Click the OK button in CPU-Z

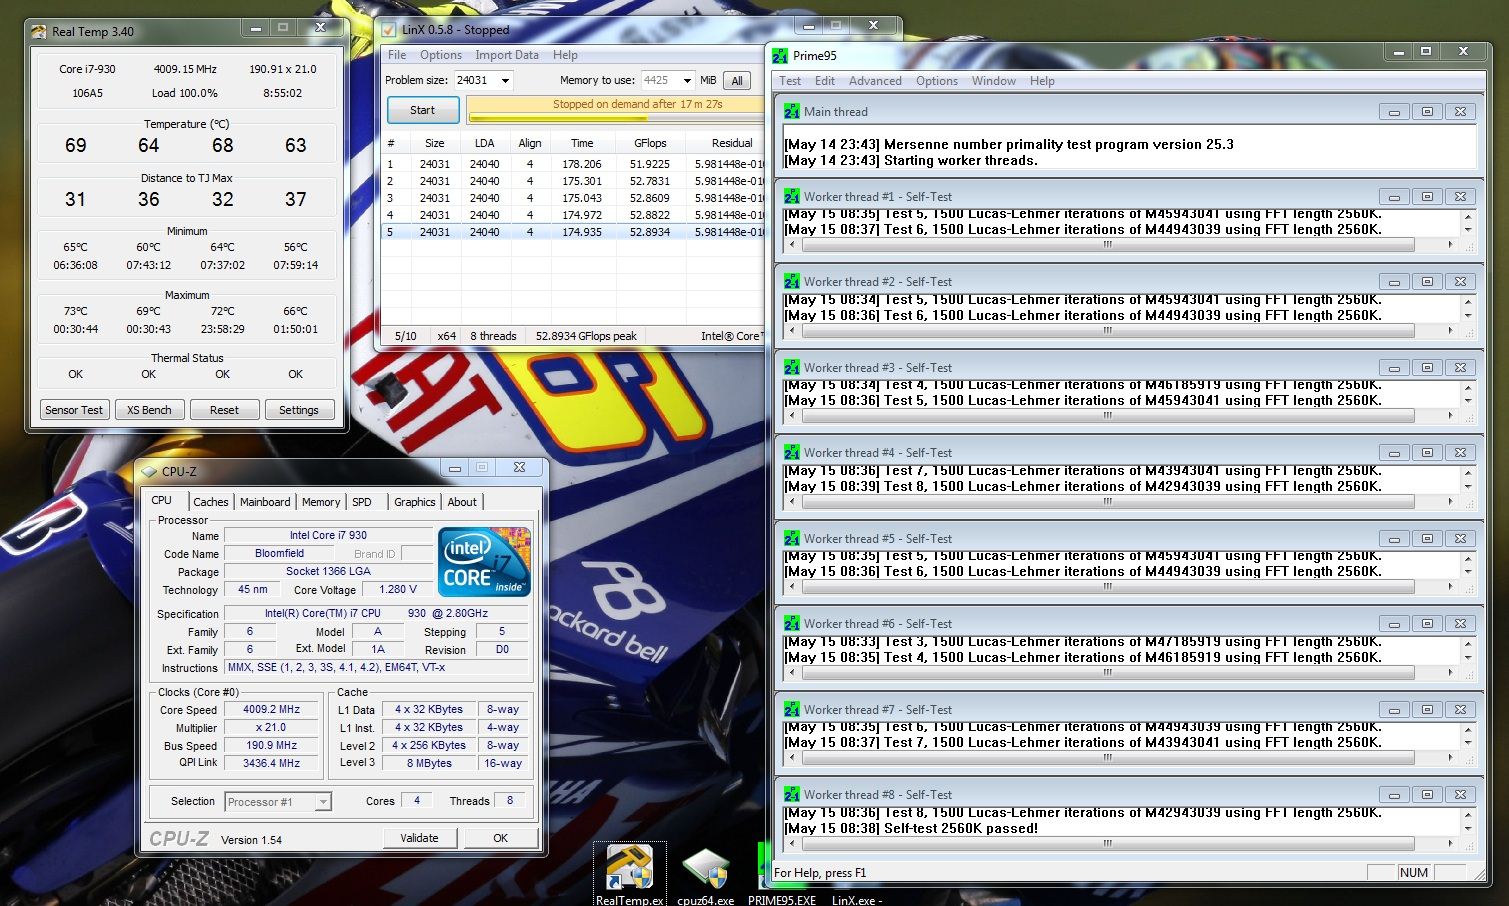click(x=501, y=838)
